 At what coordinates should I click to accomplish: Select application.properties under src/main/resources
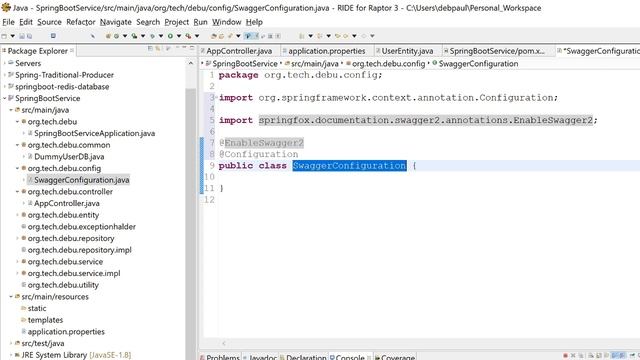coord(66,332)
